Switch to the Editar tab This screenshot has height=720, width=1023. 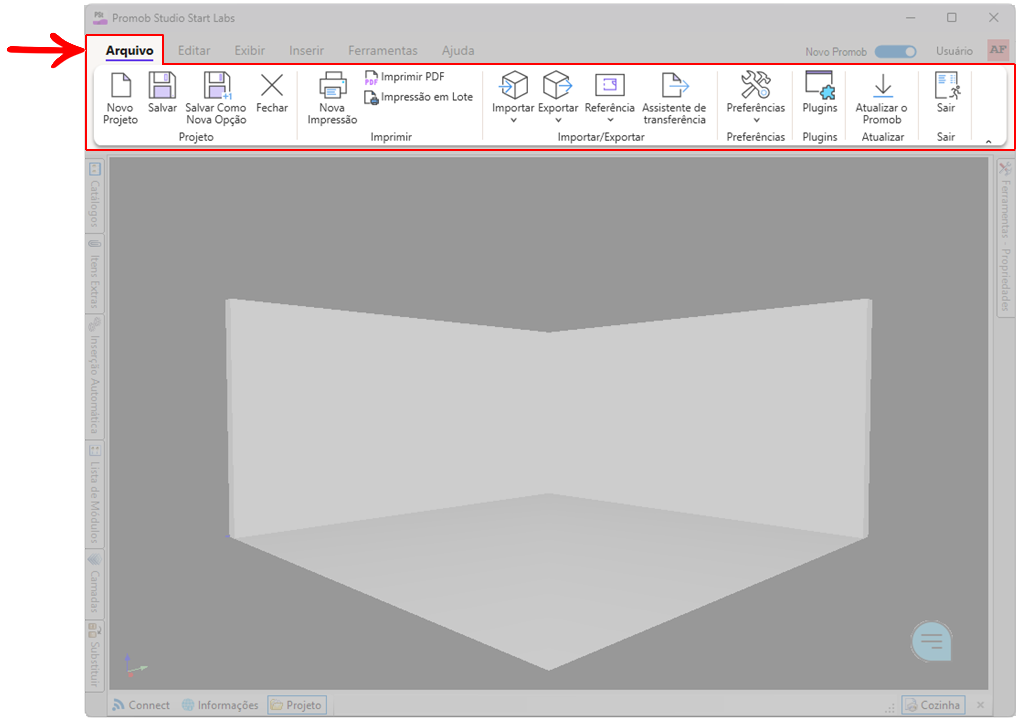click(194, 51)
